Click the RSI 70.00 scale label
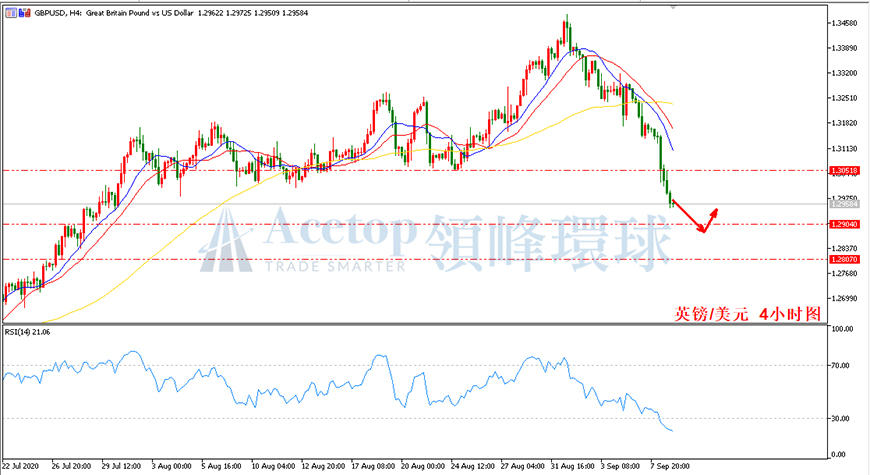 pos(841,366)
